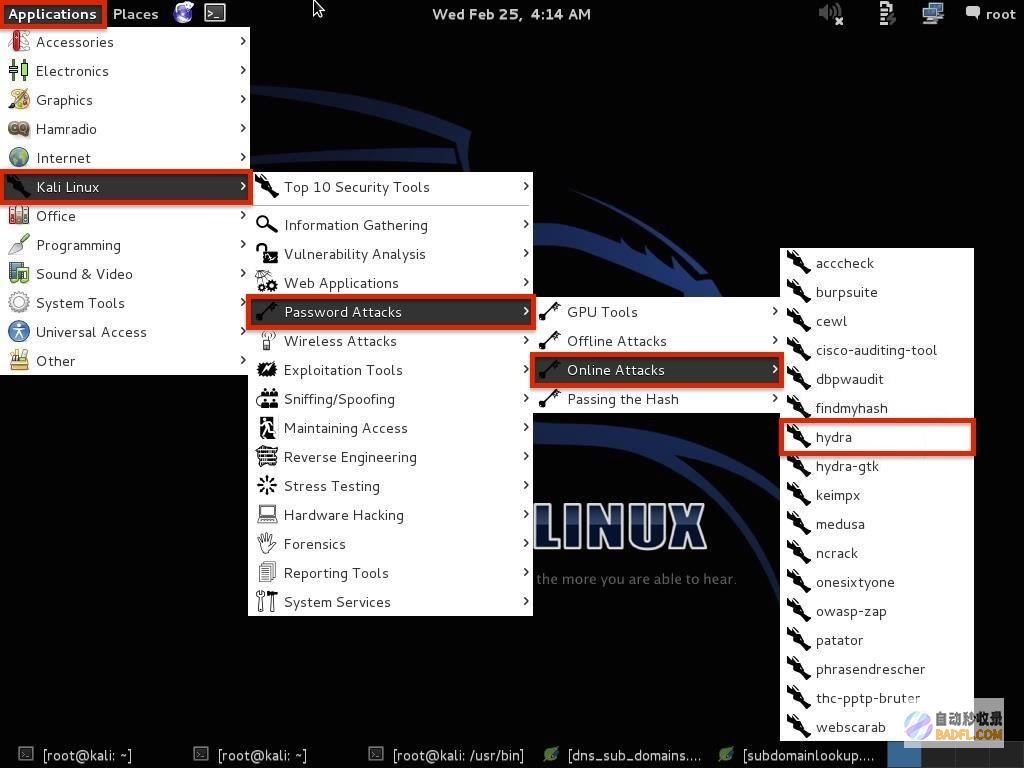
Task: Click the ncrack tool icon
Action: [x=798, y=553]
